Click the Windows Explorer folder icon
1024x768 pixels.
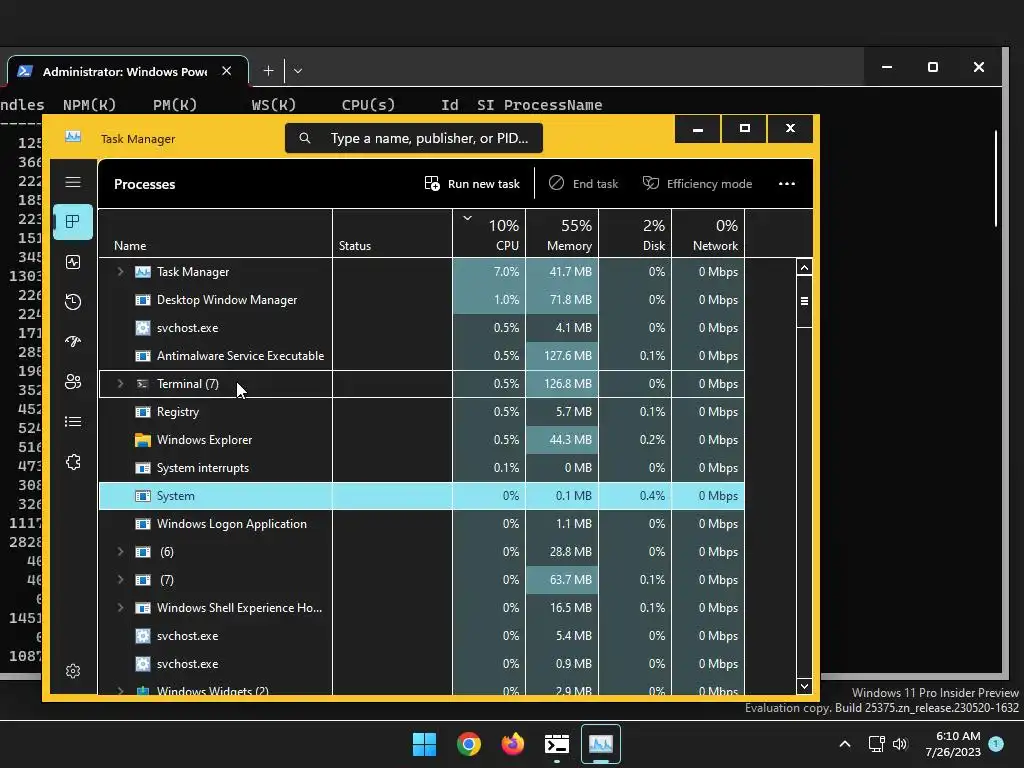(x=142, y=440)
